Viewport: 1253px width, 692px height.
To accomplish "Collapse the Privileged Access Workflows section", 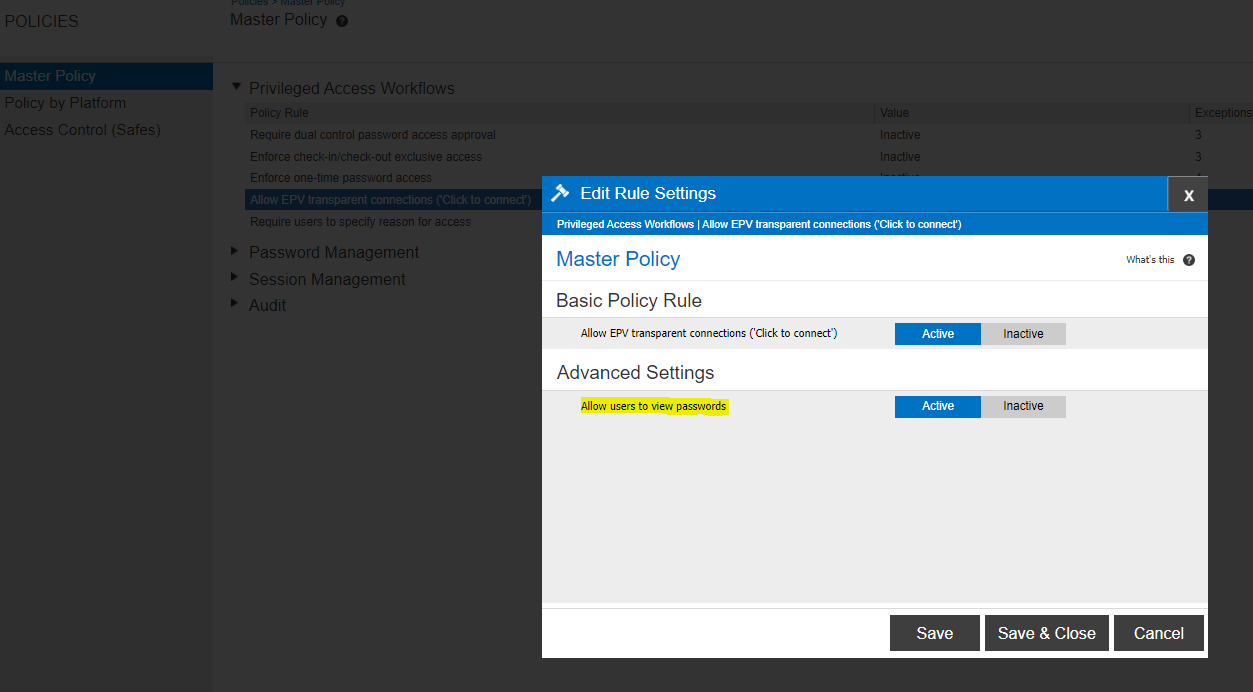I will click(237, 88).
